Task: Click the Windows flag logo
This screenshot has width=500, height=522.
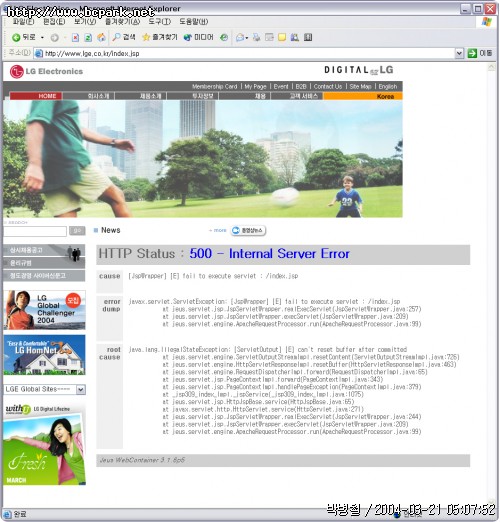Action: 487,22
